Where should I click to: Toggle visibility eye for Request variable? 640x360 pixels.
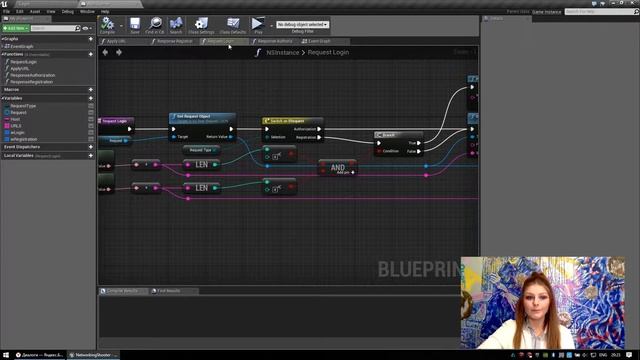click(91, 112)
